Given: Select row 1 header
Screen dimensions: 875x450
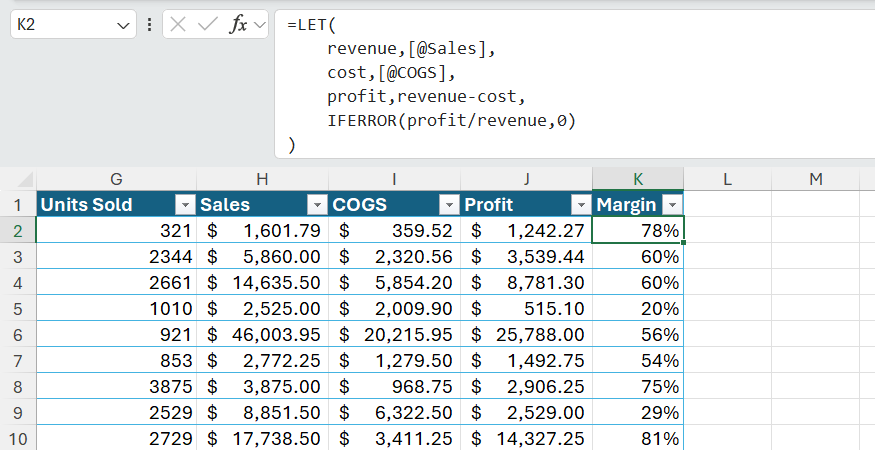Looking at the screenshot, I should 18,204.
